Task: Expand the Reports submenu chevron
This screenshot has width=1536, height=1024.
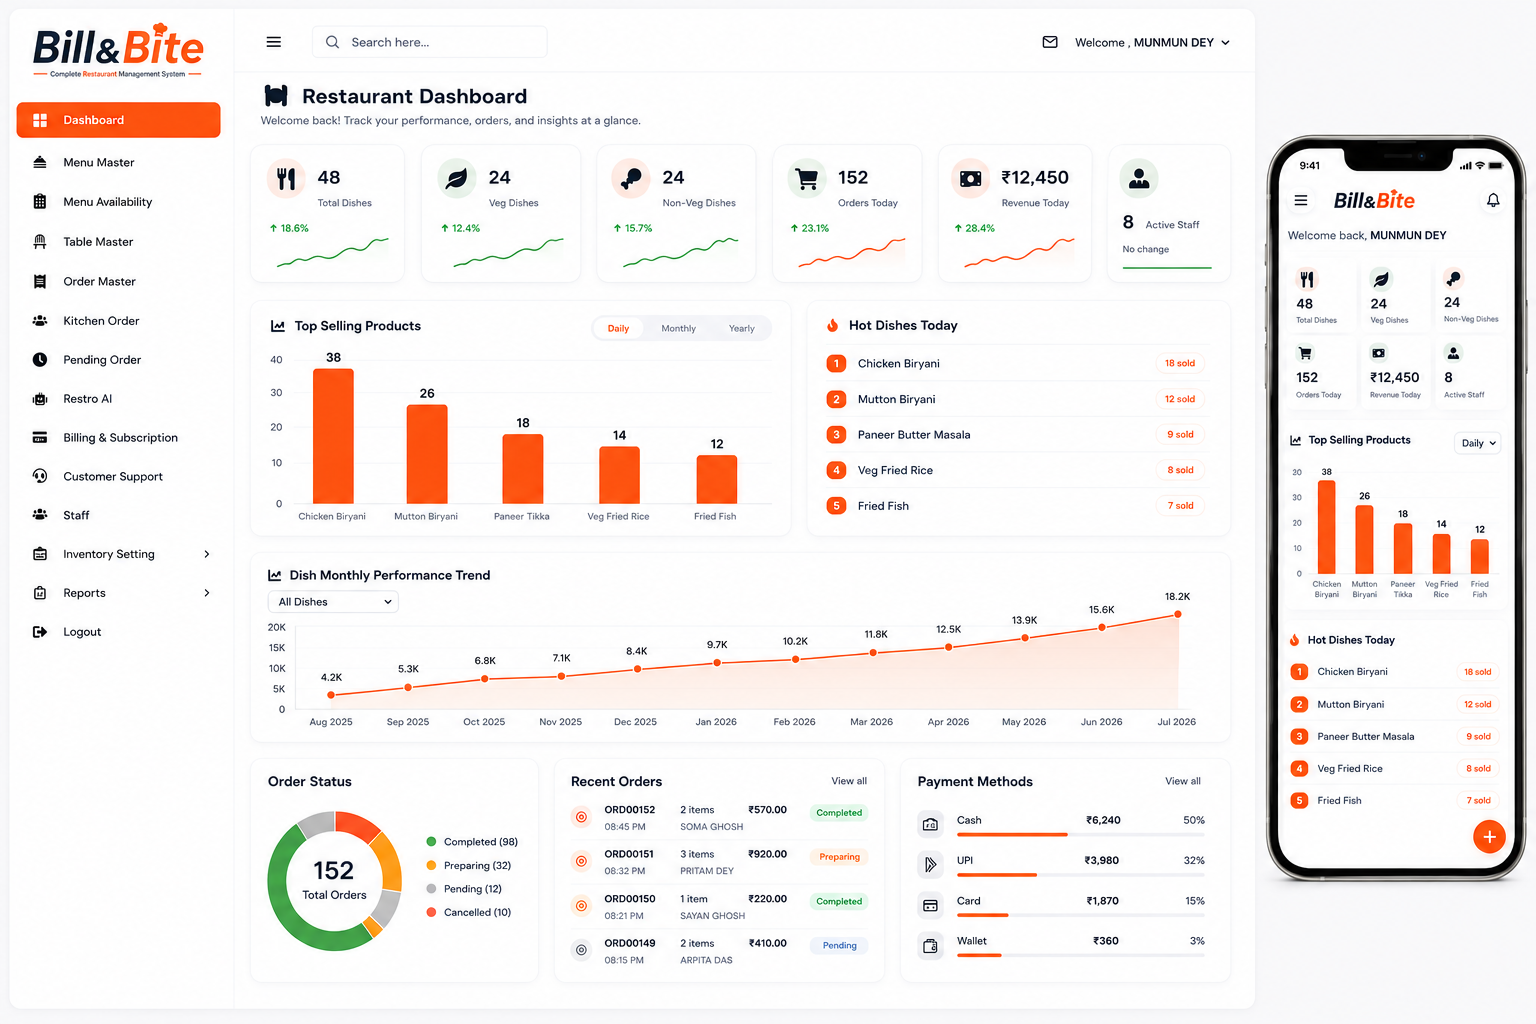Action: pyautogui.click(x=207, y=593)
